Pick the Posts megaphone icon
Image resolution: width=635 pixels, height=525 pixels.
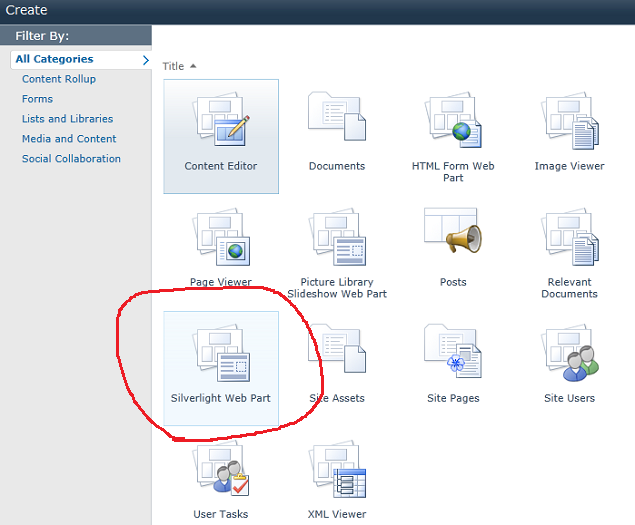click(453, 230)
